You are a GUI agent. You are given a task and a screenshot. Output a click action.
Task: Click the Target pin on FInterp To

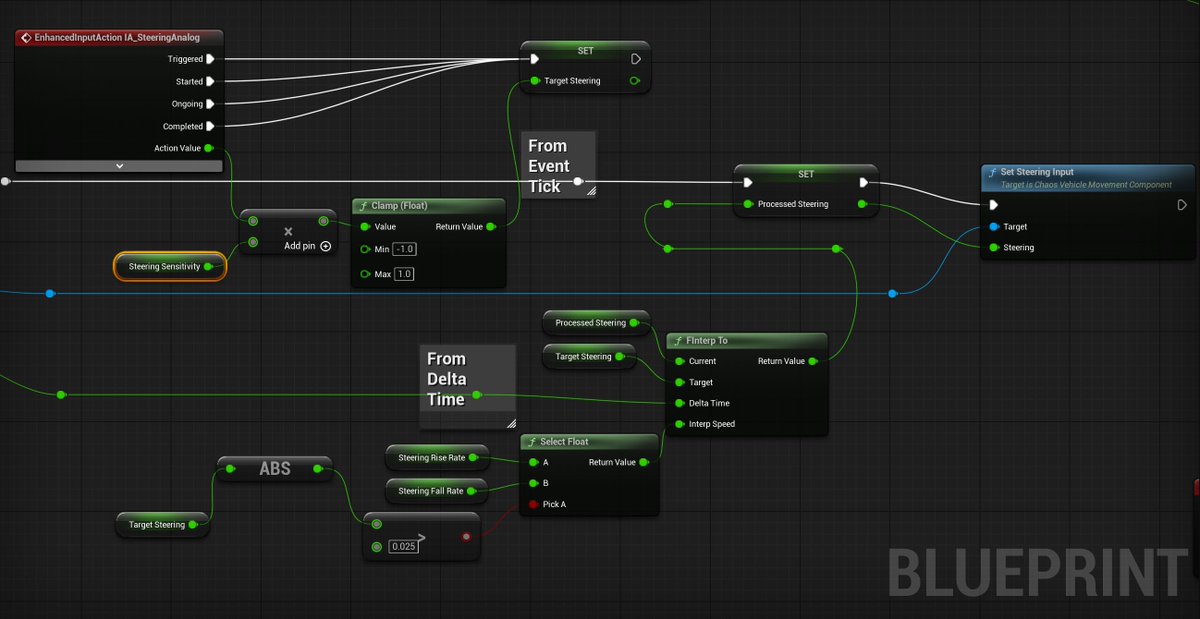(x=679, y=382)
